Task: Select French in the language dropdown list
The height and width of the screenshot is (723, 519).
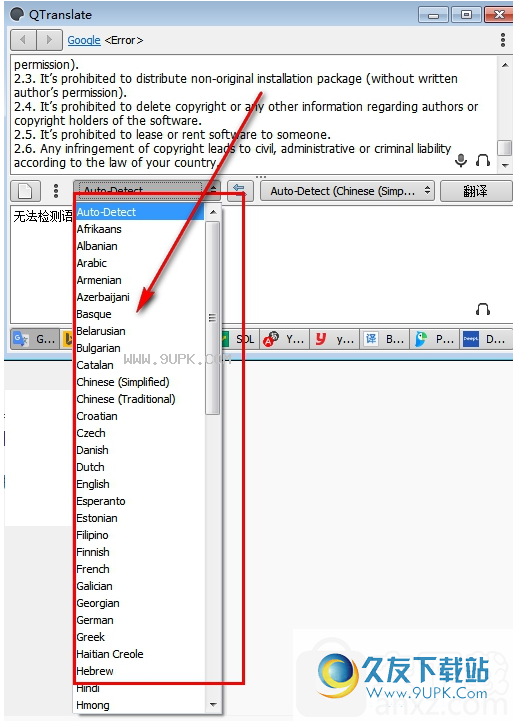Action: coord(93,569)
